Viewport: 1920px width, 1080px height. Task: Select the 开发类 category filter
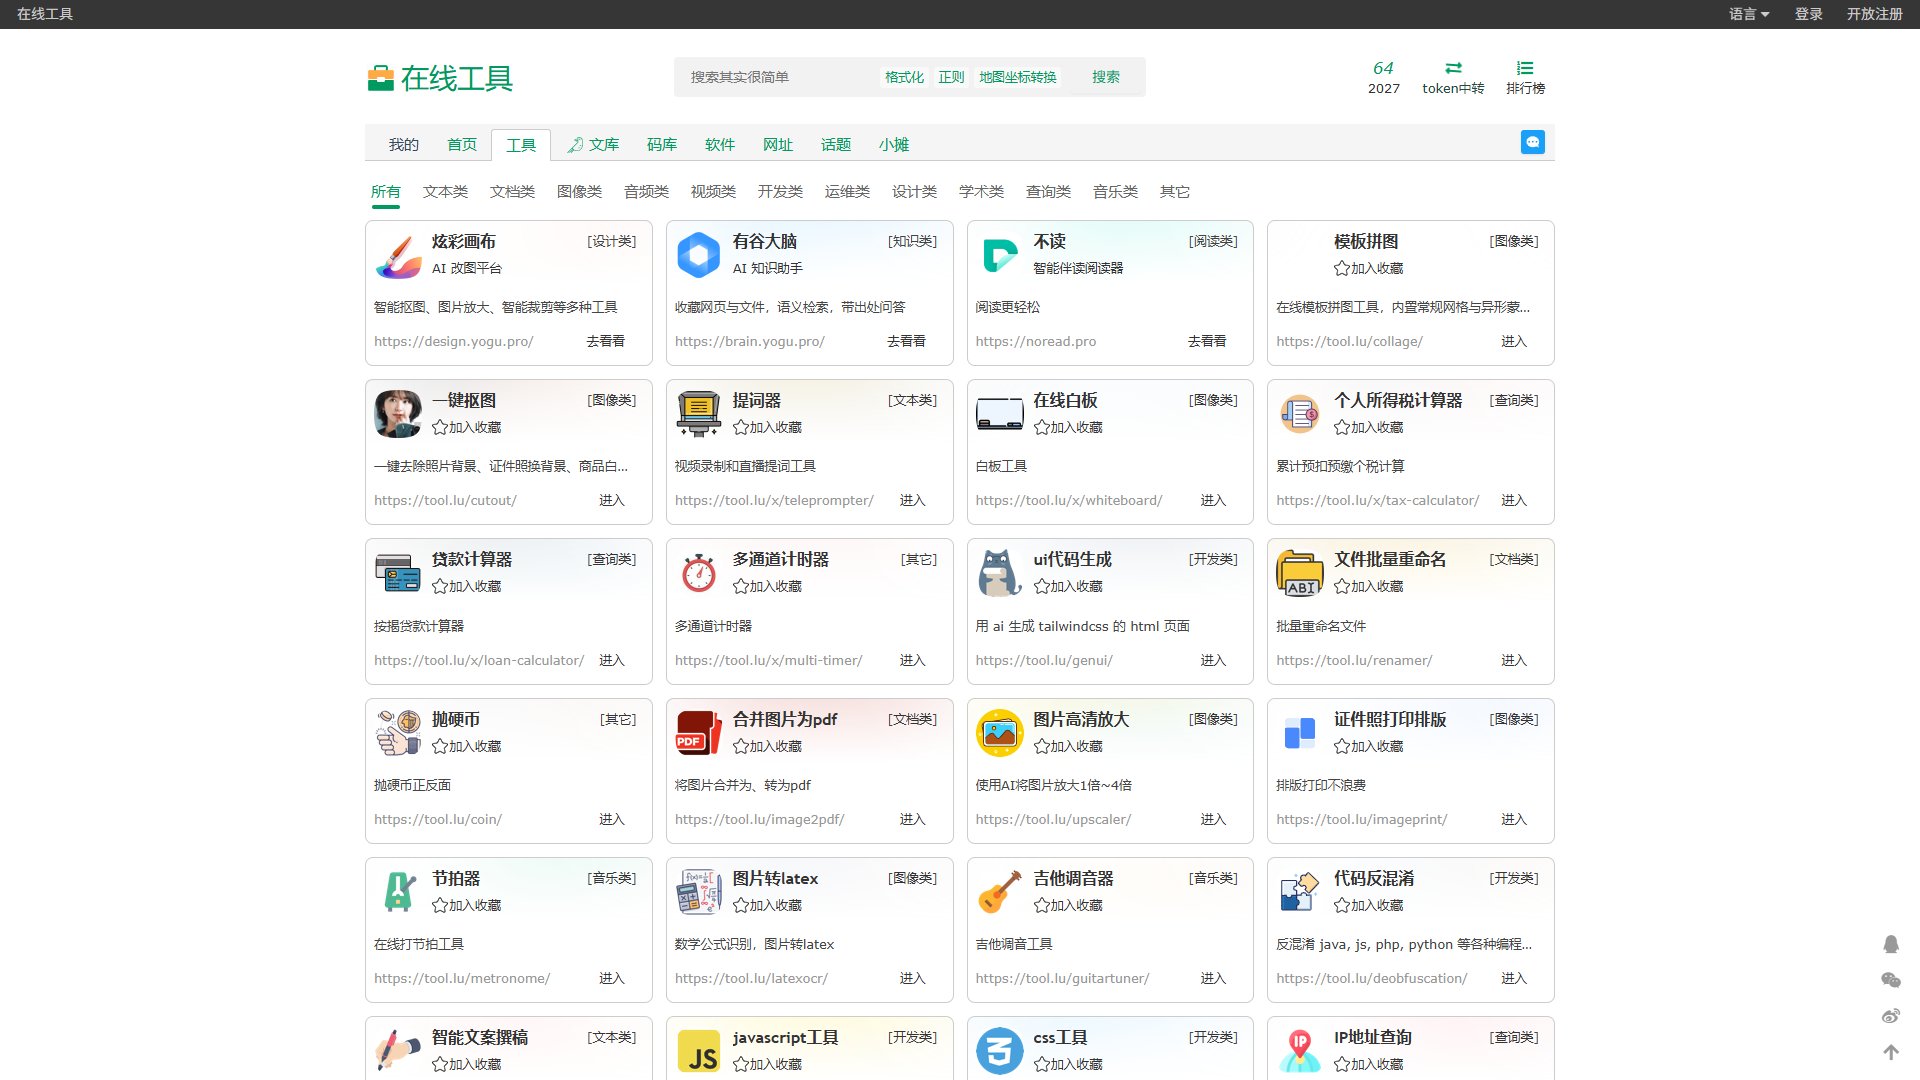click(x=780, y=192)
